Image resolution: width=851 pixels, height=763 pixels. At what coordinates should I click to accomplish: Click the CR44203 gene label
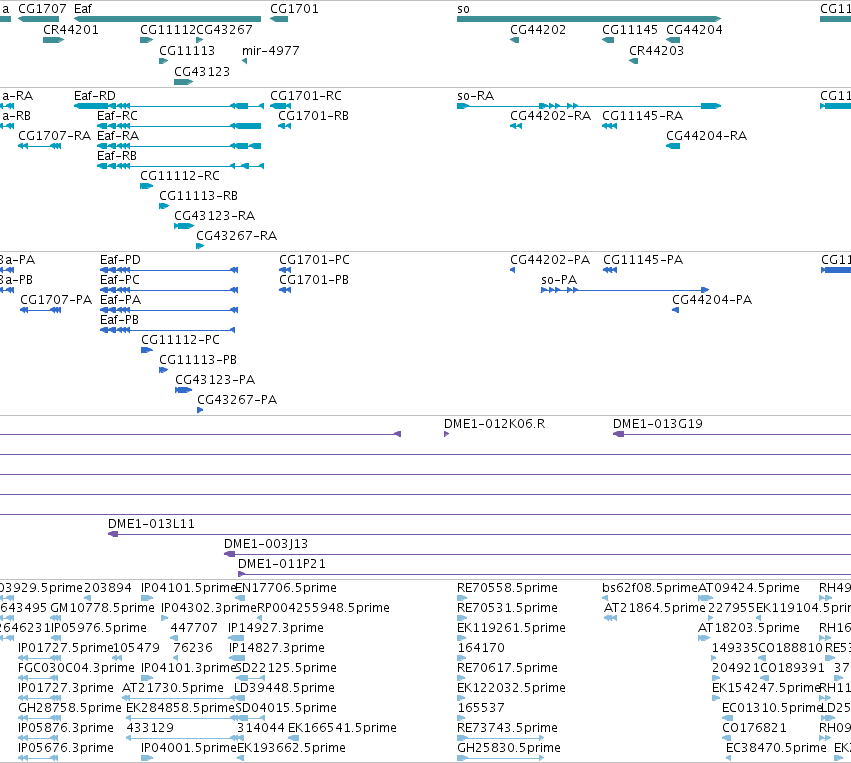coord(656,51)
